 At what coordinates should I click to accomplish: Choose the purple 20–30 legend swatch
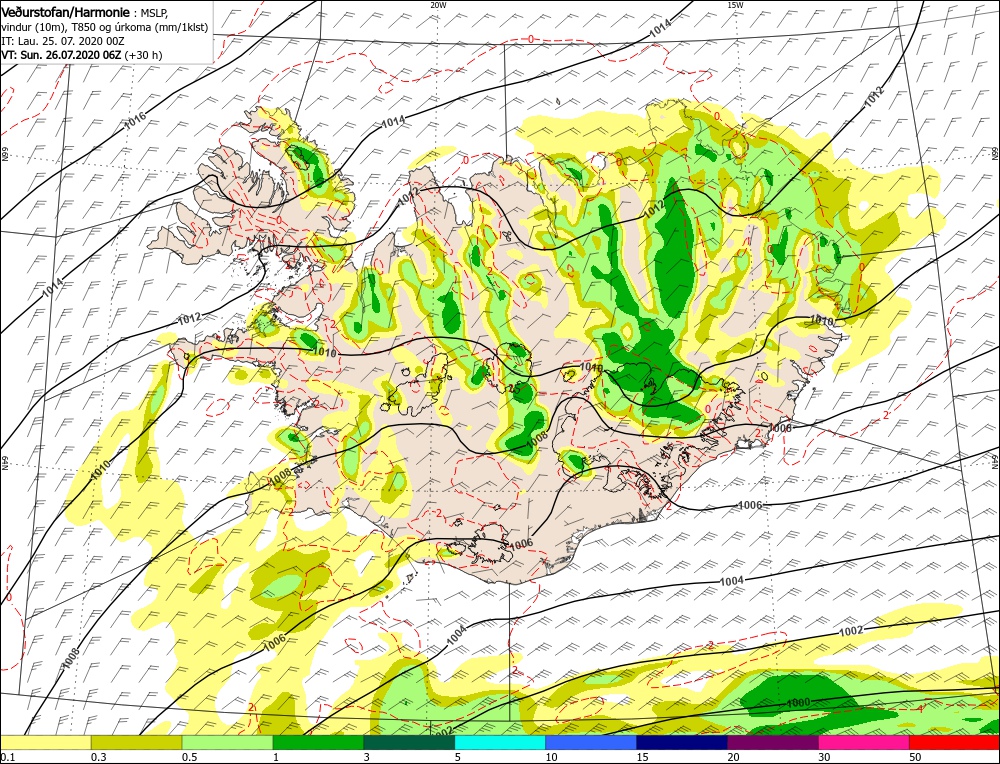[772, 742]
